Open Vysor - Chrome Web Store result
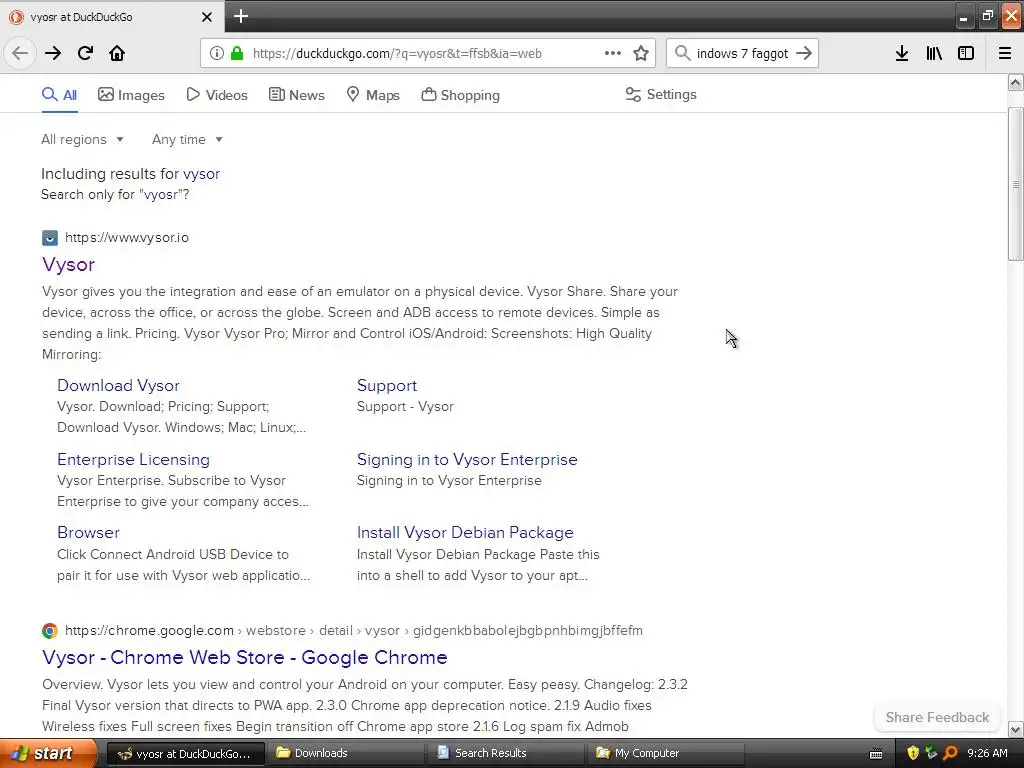1024x768 pixels. (x=245, y=657)
